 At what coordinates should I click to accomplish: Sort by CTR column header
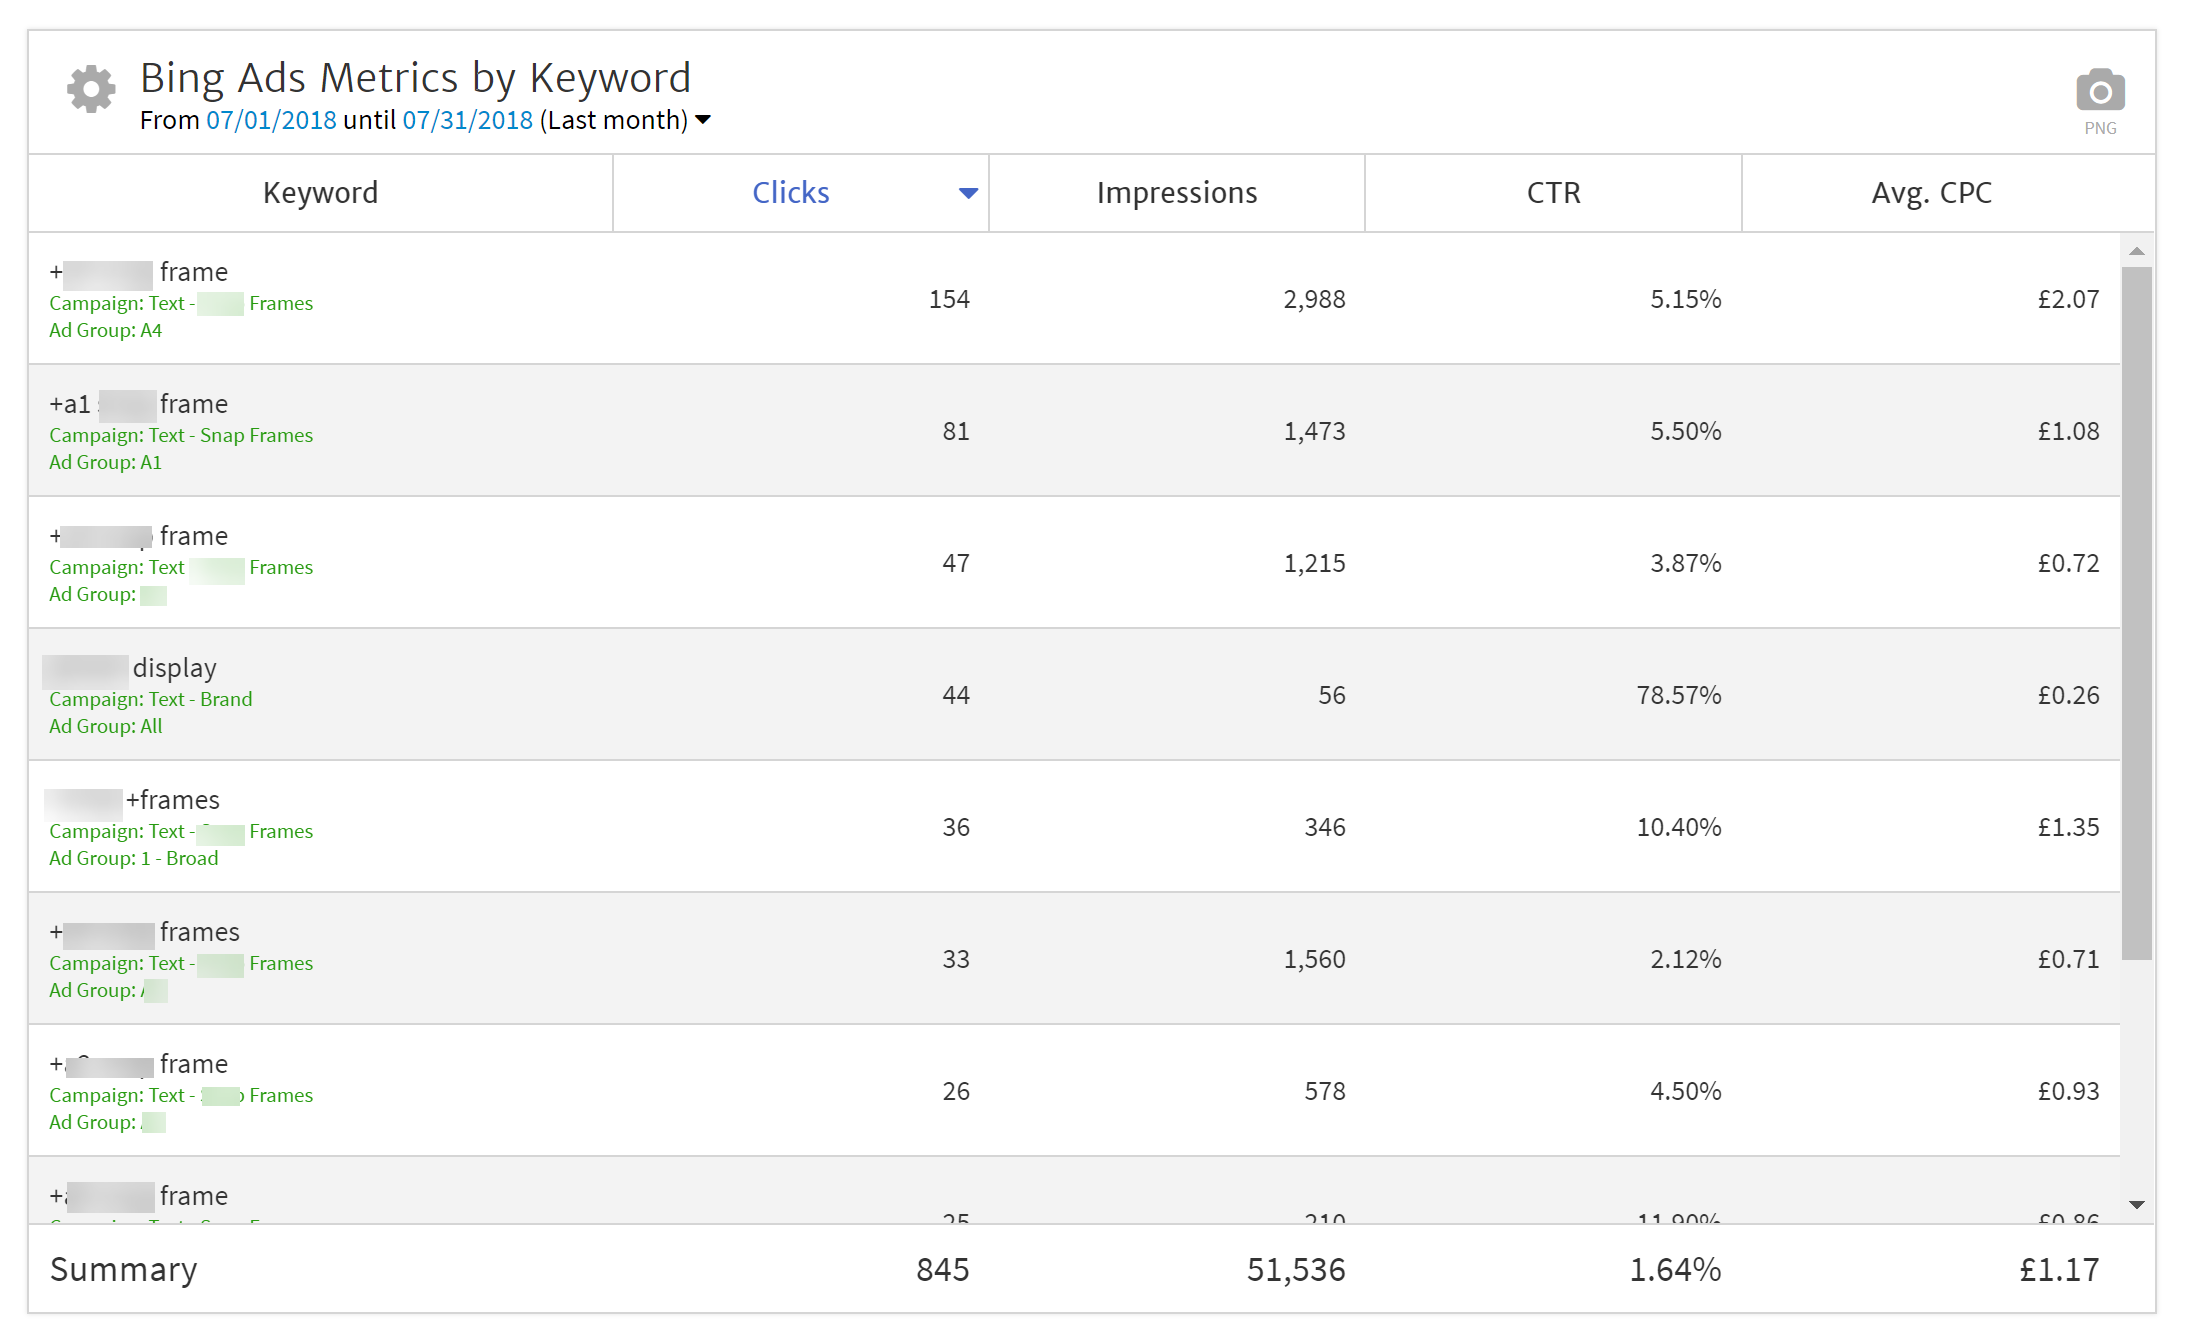pos(1552,193)
